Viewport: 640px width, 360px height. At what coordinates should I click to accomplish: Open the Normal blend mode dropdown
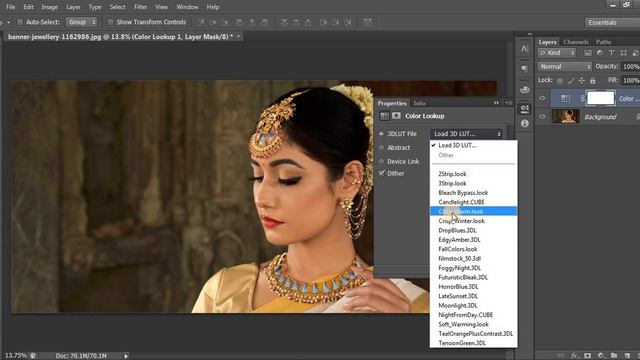point(565,67)
